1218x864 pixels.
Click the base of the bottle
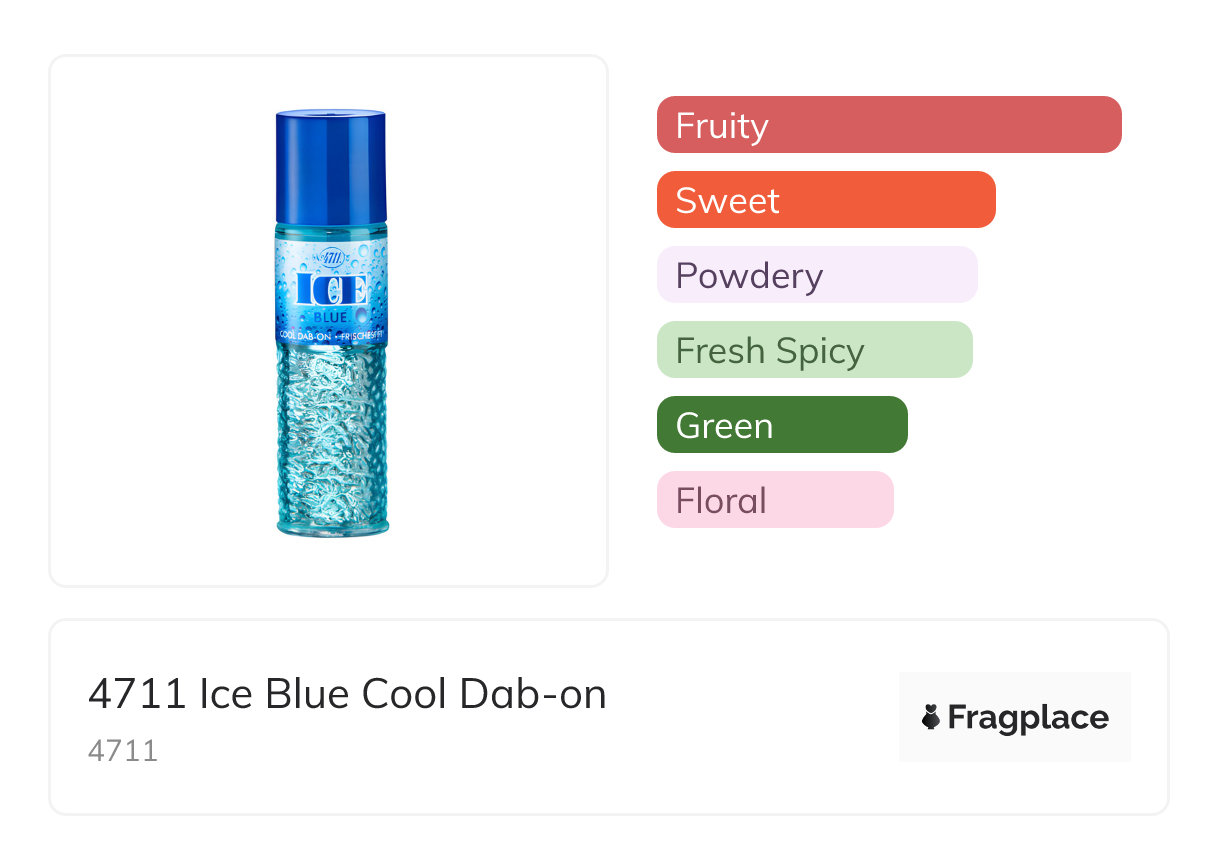coord(332,526)
